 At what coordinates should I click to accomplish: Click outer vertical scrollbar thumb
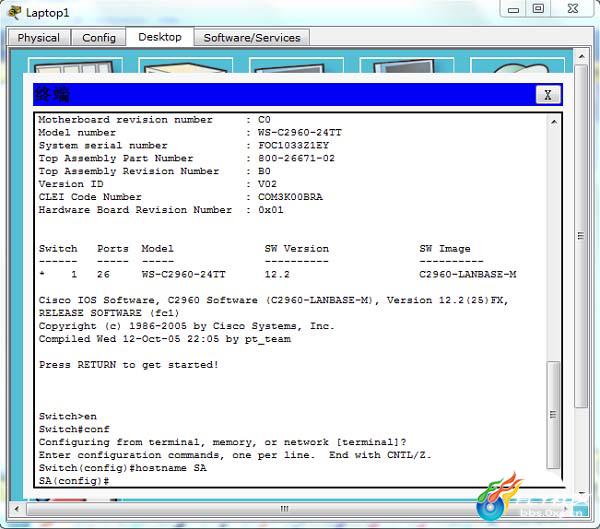click(581, 236)
